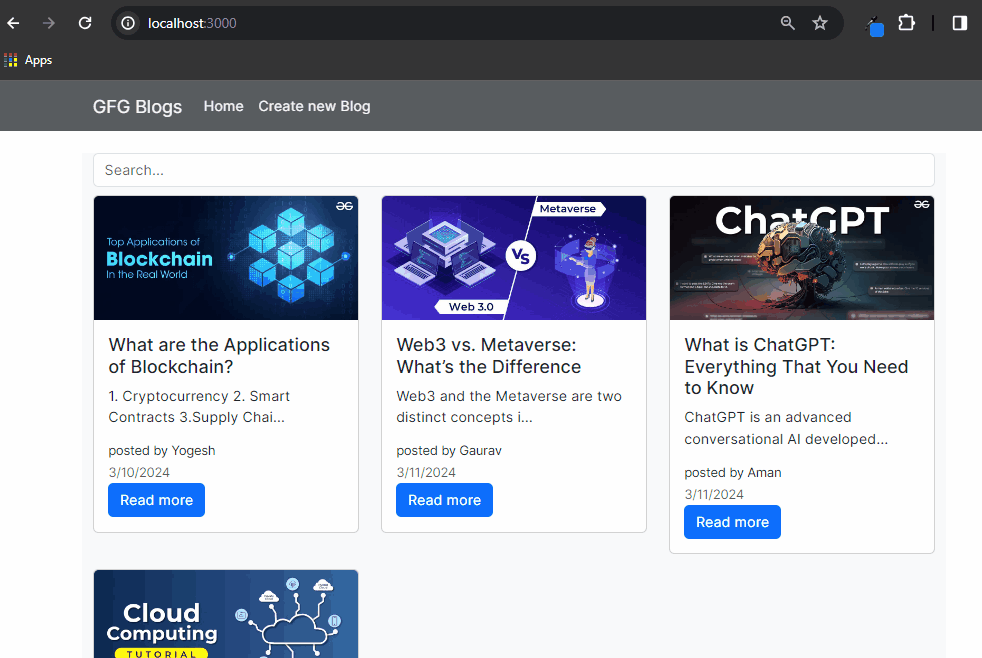
Task: Open Cloud Computing tutorial thumbnail
Action: (x=226, y=614)
